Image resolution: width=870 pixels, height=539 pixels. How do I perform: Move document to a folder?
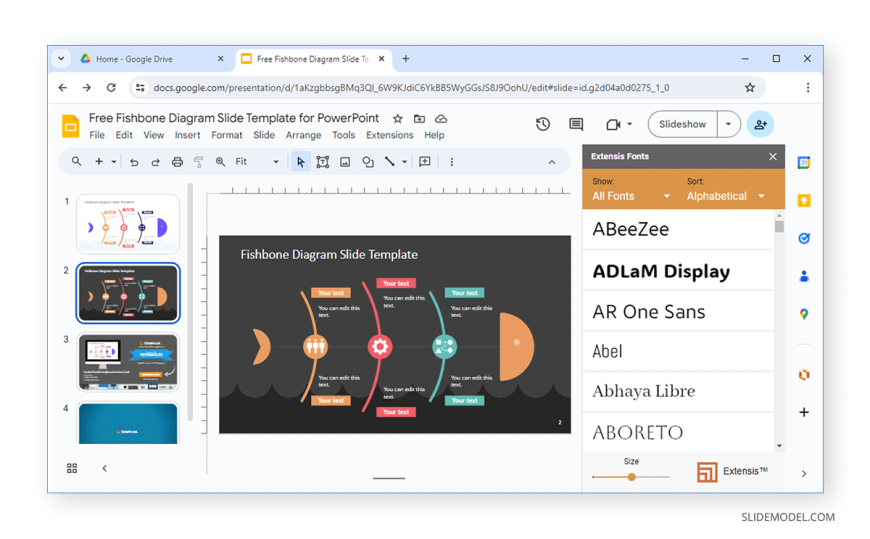419,119
